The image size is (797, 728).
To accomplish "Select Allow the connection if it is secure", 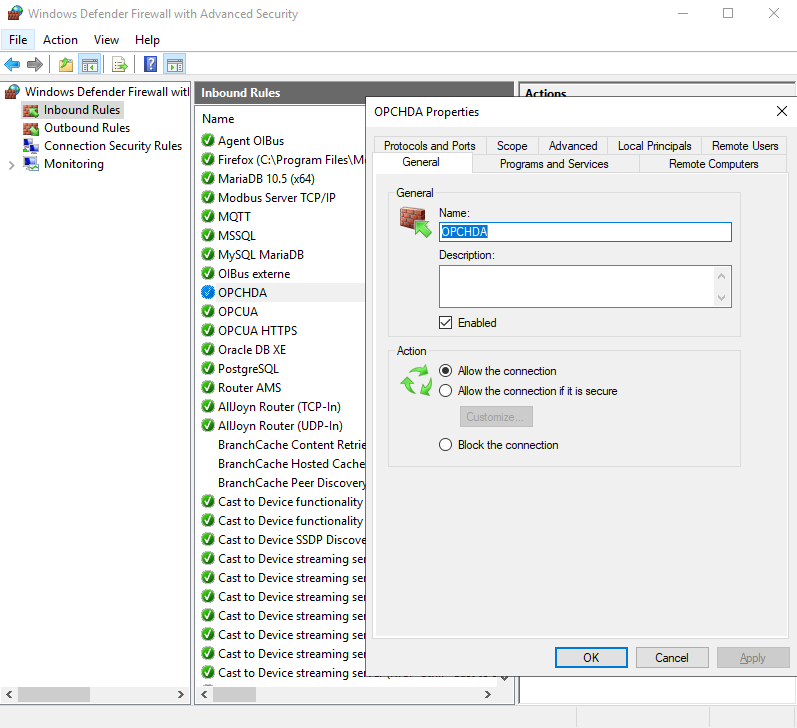I will tap(445, 390).
